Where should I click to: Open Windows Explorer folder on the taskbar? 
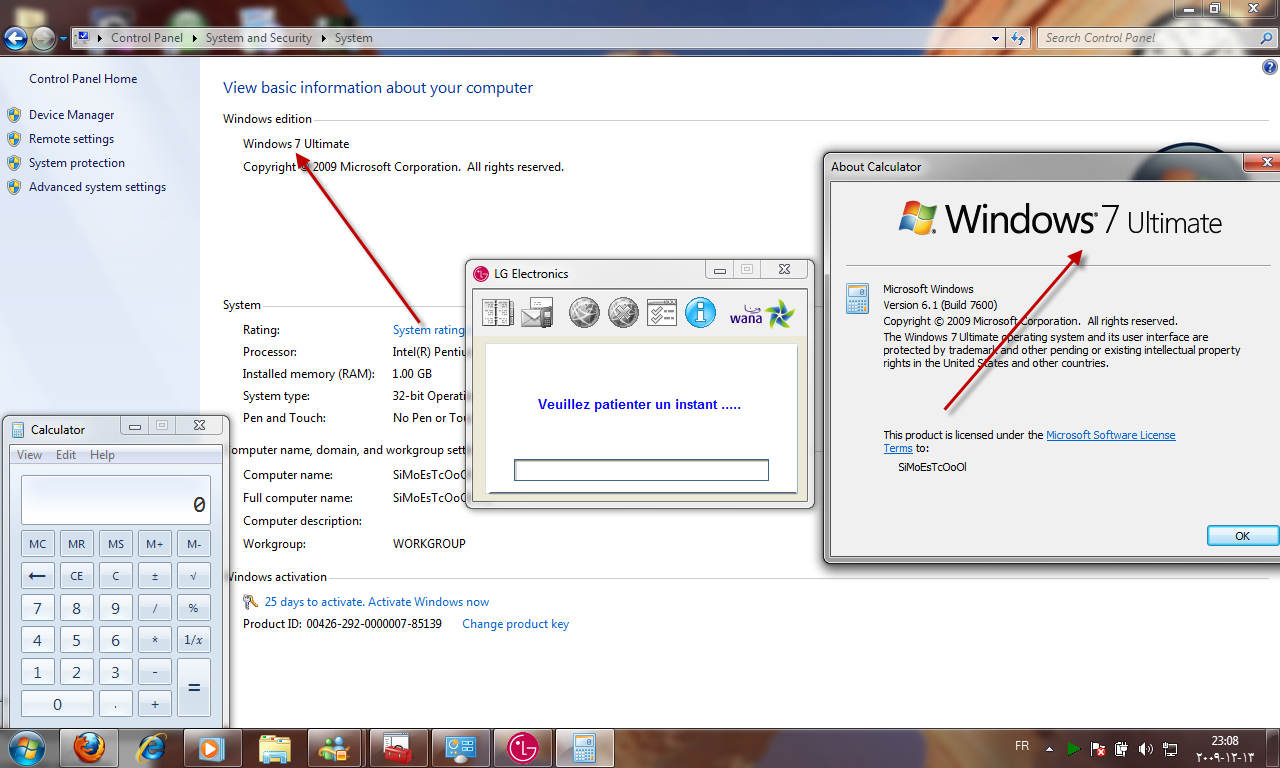click(275, 747)
